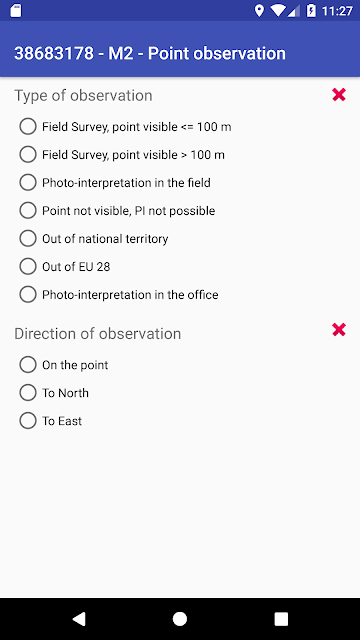Tap the battery charging status icon

pyautogui.click(x=311, y=11)
